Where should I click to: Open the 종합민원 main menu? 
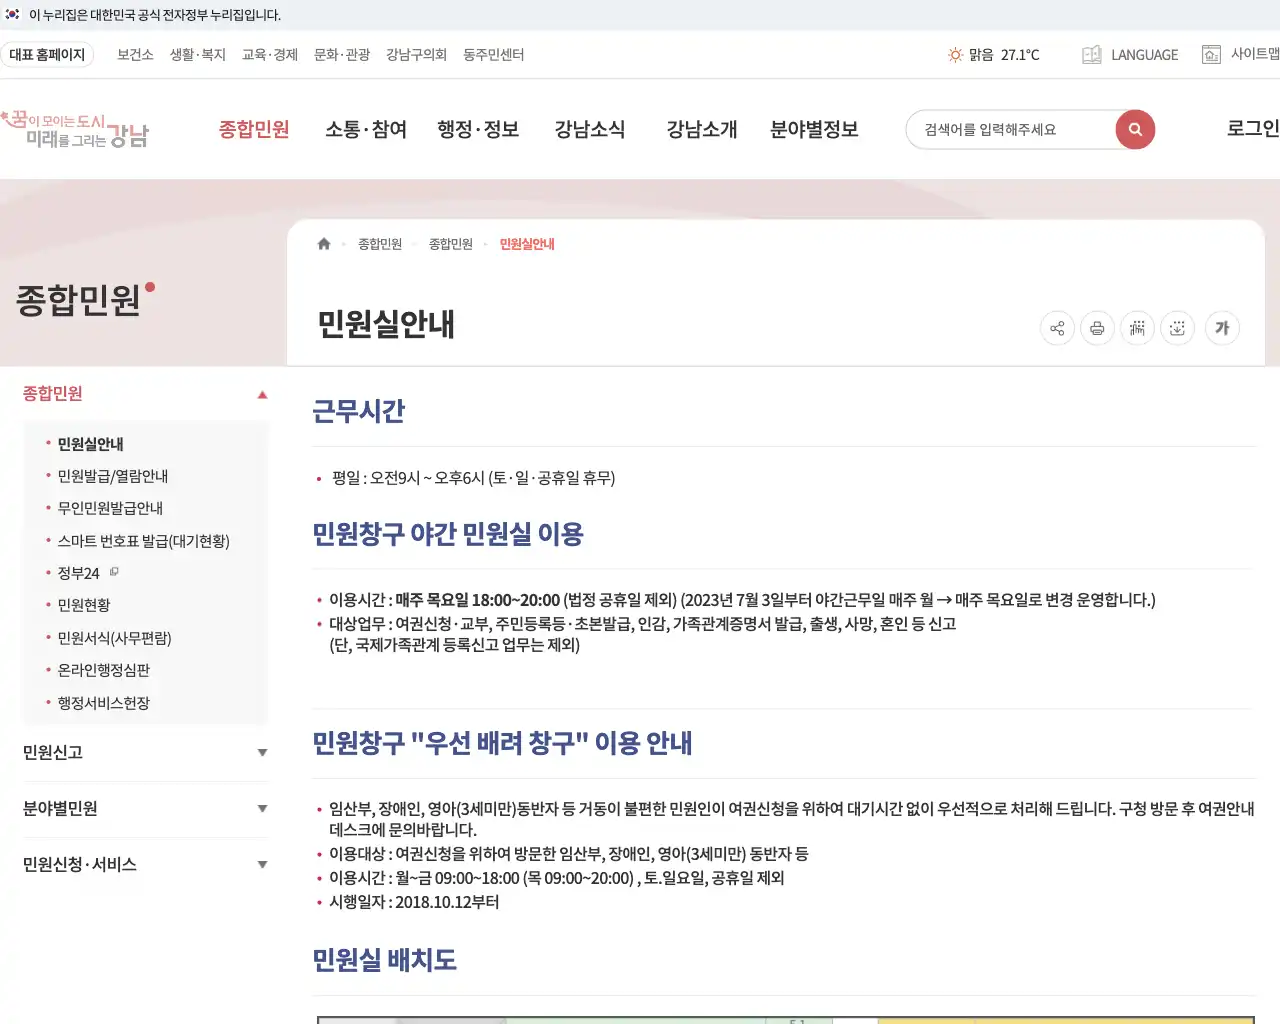(x=254, y=129)
